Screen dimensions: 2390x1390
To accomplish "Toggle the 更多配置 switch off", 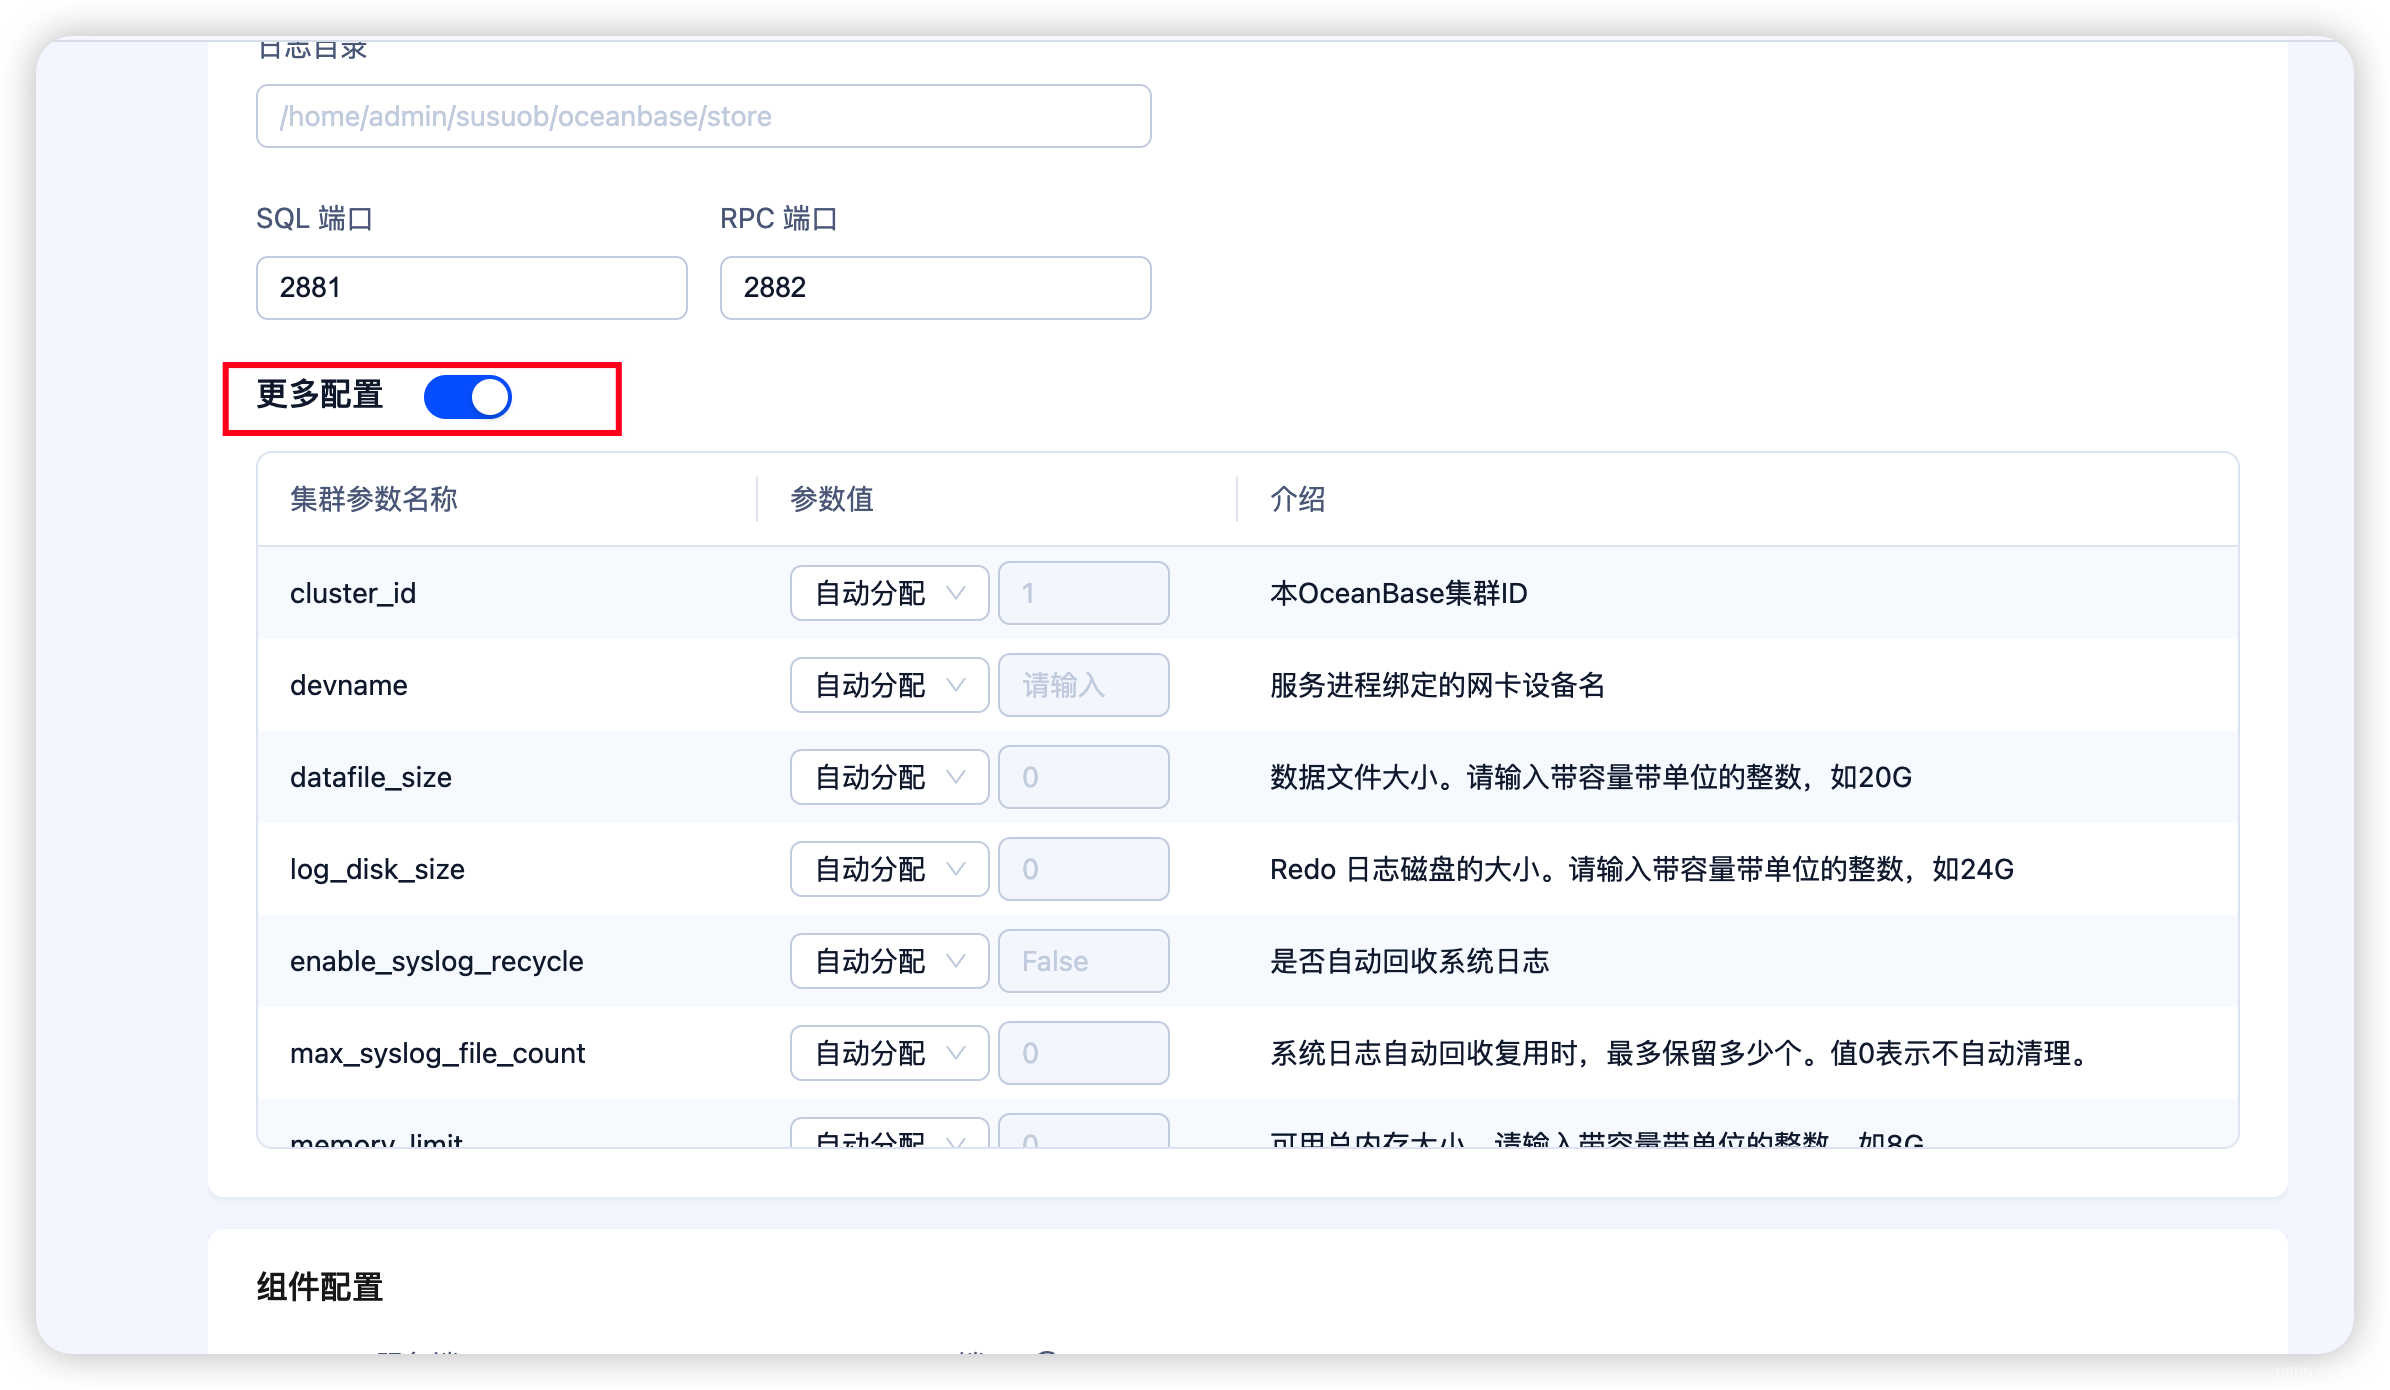I will [x=467, y=397].
